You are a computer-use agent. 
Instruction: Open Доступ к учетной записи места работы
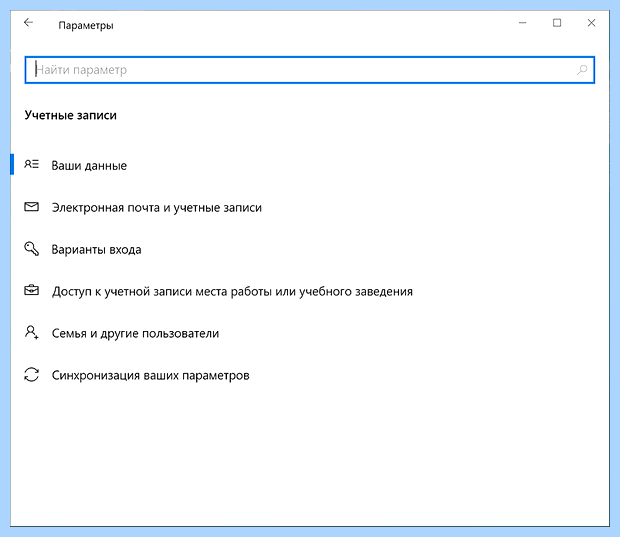(x=232, y=291)
